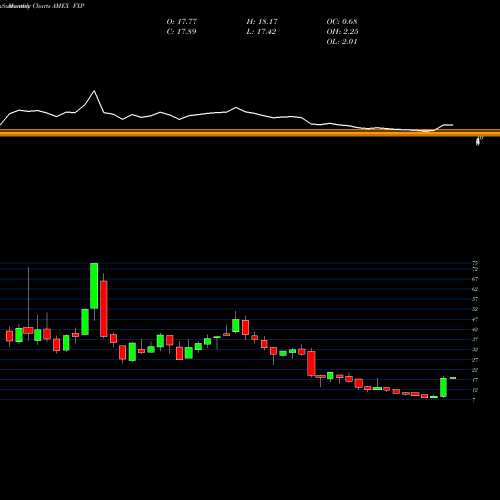Click the 37 price axis label
Screen dimensions: 500x500
pos(475,339)
